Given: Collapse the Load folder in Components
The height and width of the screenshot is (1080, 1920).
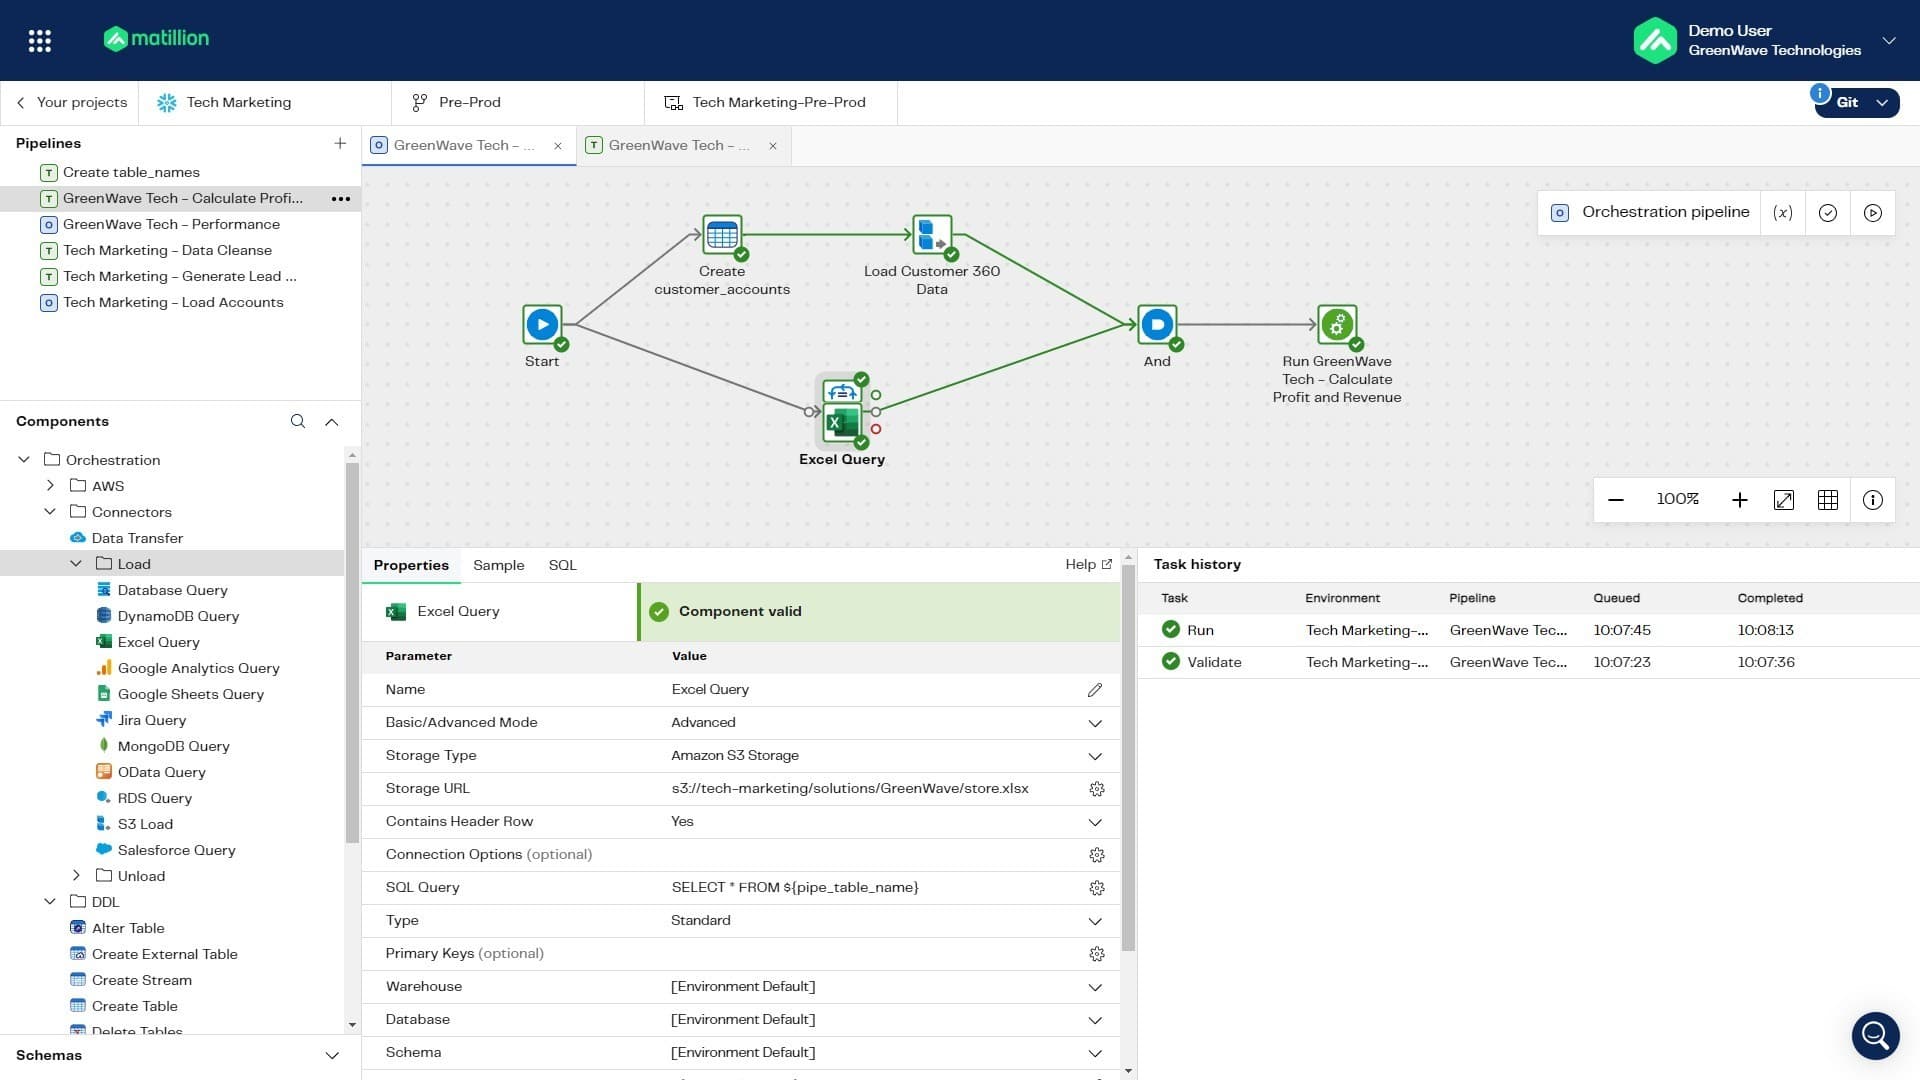Looking at the screenshot, I should (x=76, y=563).
